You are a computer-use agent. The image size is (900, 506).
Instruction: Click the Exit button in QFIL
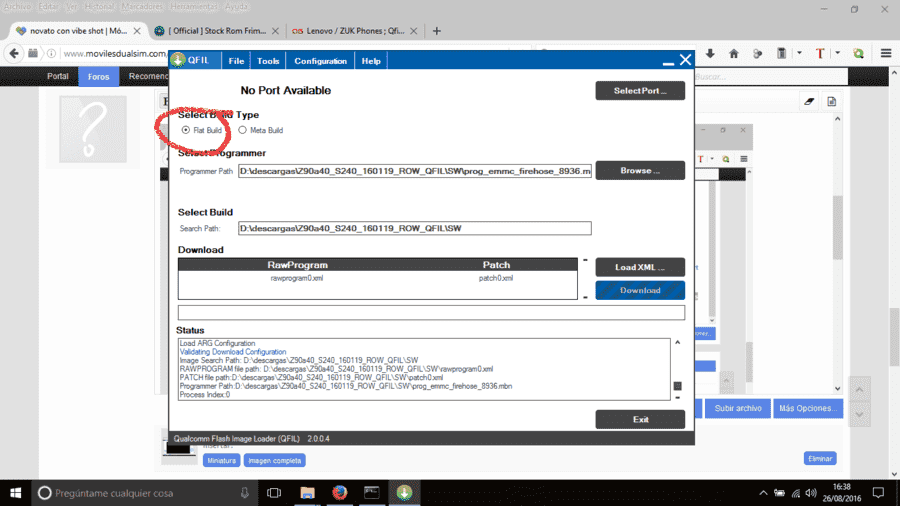click(640, 419)
